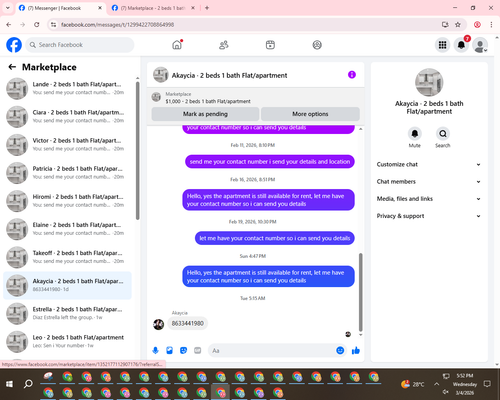This screenshot has width=500, height=400.
Task: Open the Marketplace storefront icon in top navigation
Action: pyautogui.click(x=270, y=45)
